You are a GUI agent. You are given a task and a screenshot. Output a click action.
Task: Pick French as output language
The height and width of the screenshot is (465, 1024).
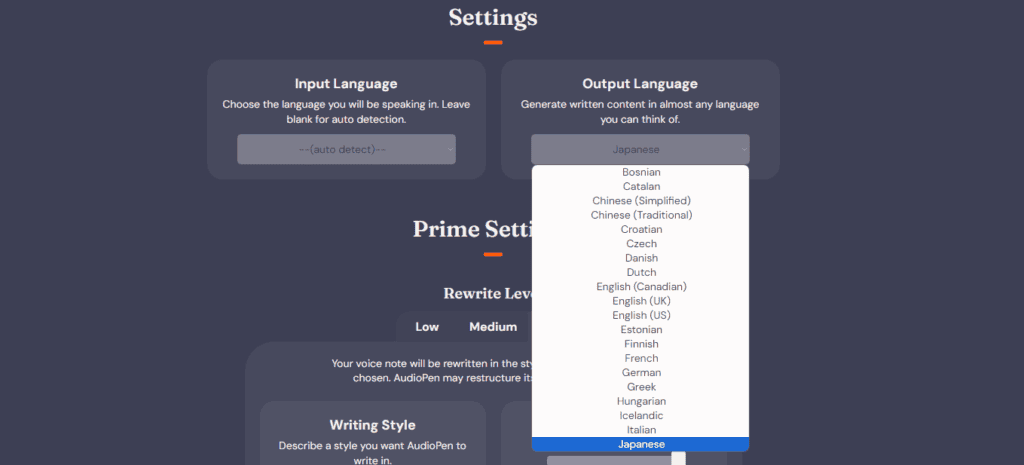coord(641,359)
